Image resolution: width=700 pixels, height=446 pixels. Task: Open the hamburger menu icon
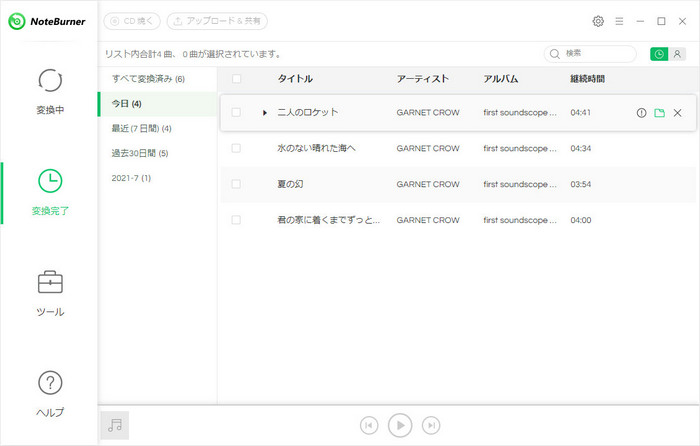coord(619,21)
